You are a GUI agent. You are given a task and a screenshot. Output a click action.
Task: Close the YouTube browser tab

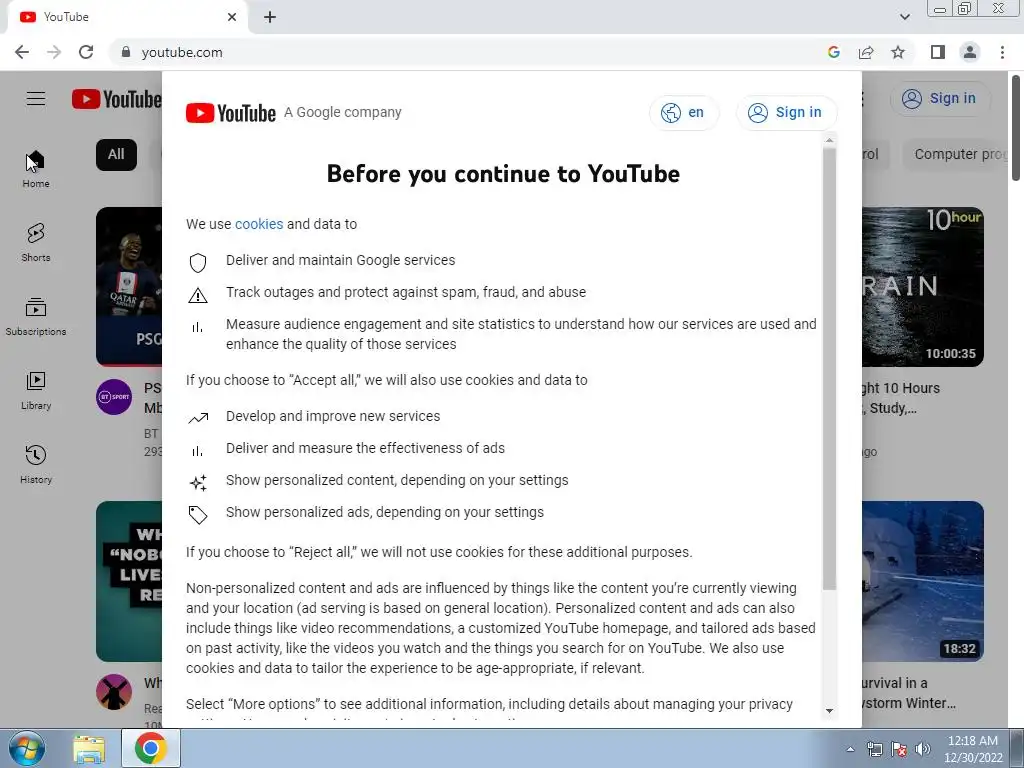click(x=232, y=17)
